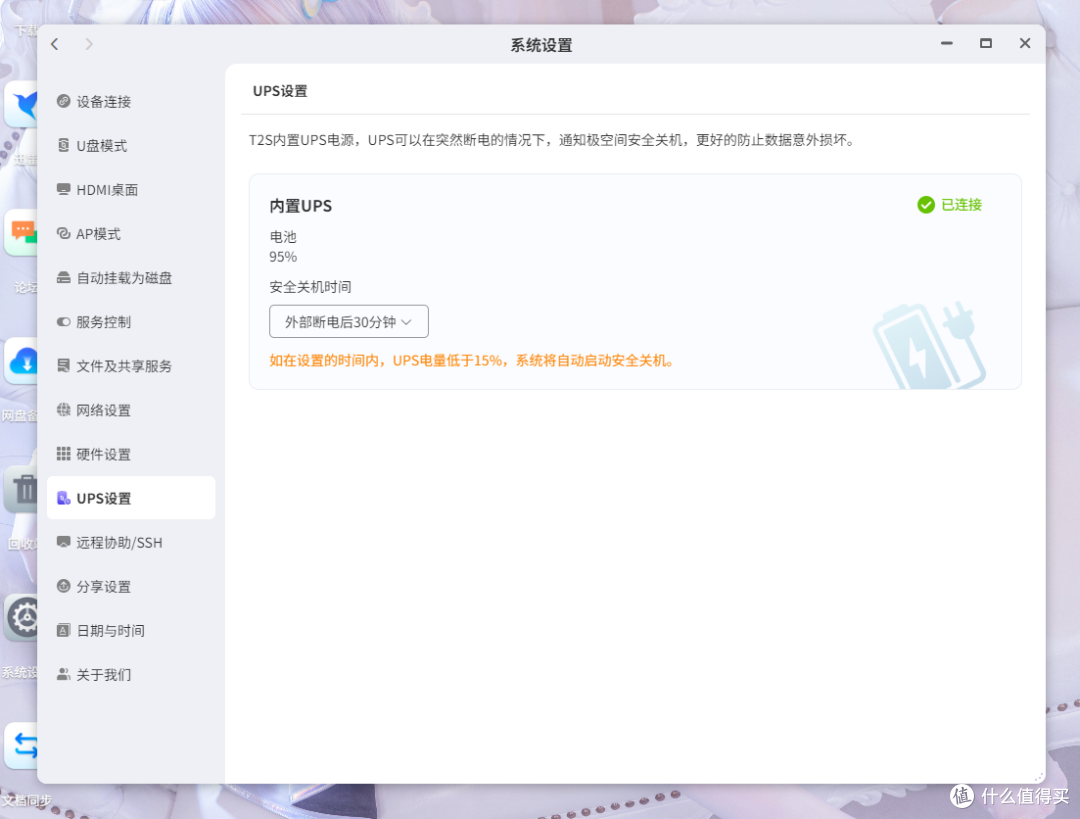The height and width of the screenshot is (819, 1080).
Task: Click the 文件及共享服务 icon
Action: tap(63, 366)
